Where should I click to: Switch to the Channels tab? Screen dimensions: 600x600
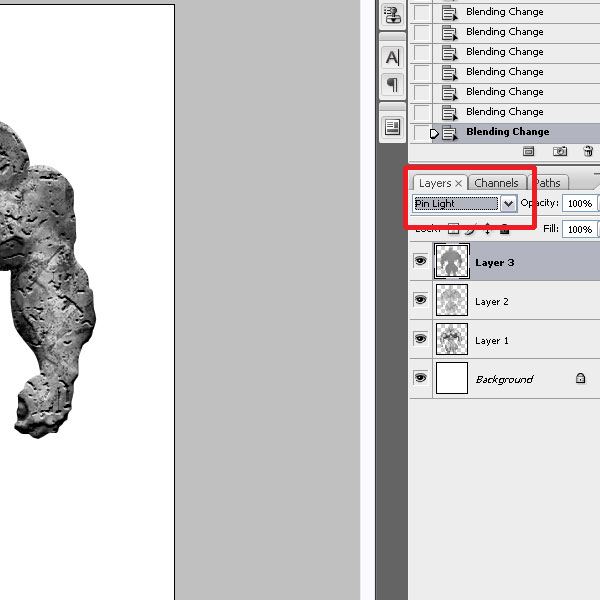click(496, 183)
